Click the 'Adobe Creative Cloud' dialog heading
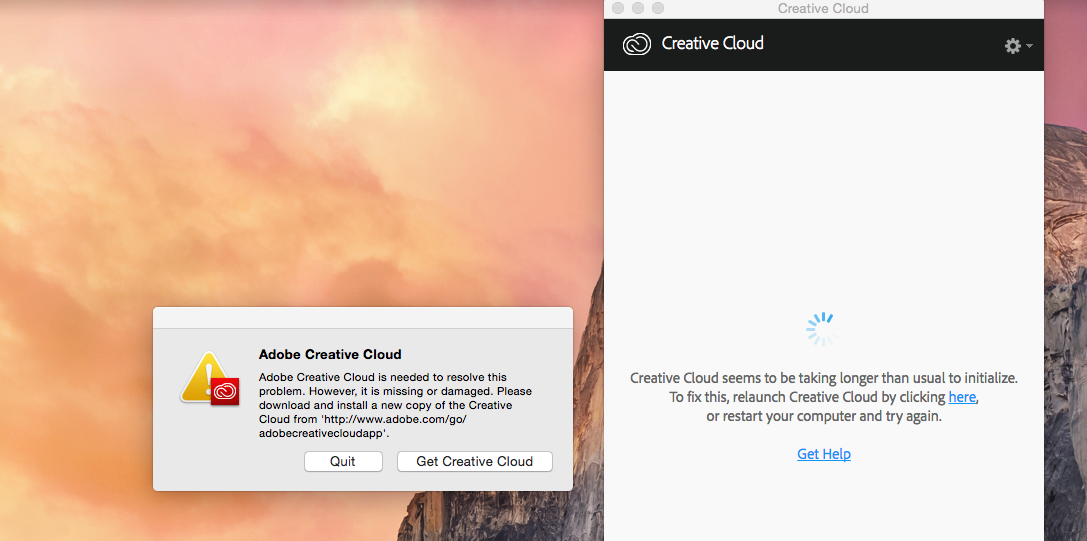 [x=330, y=354]
